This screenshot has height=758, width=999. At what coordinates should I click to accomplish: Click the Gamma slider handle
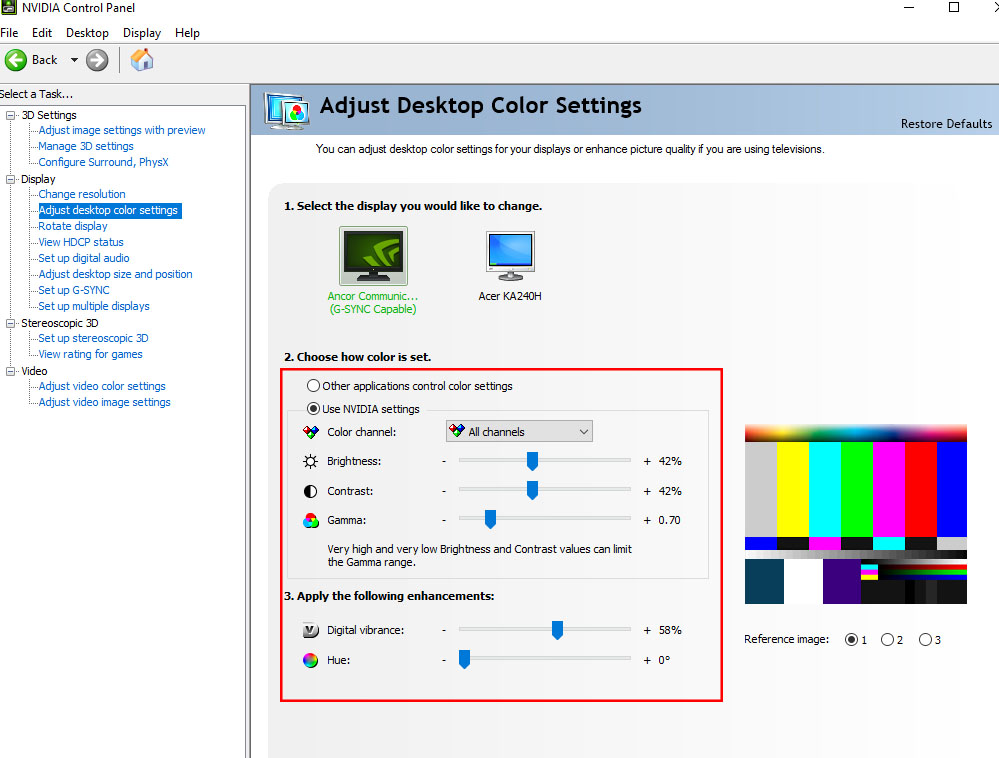point(490,519)
